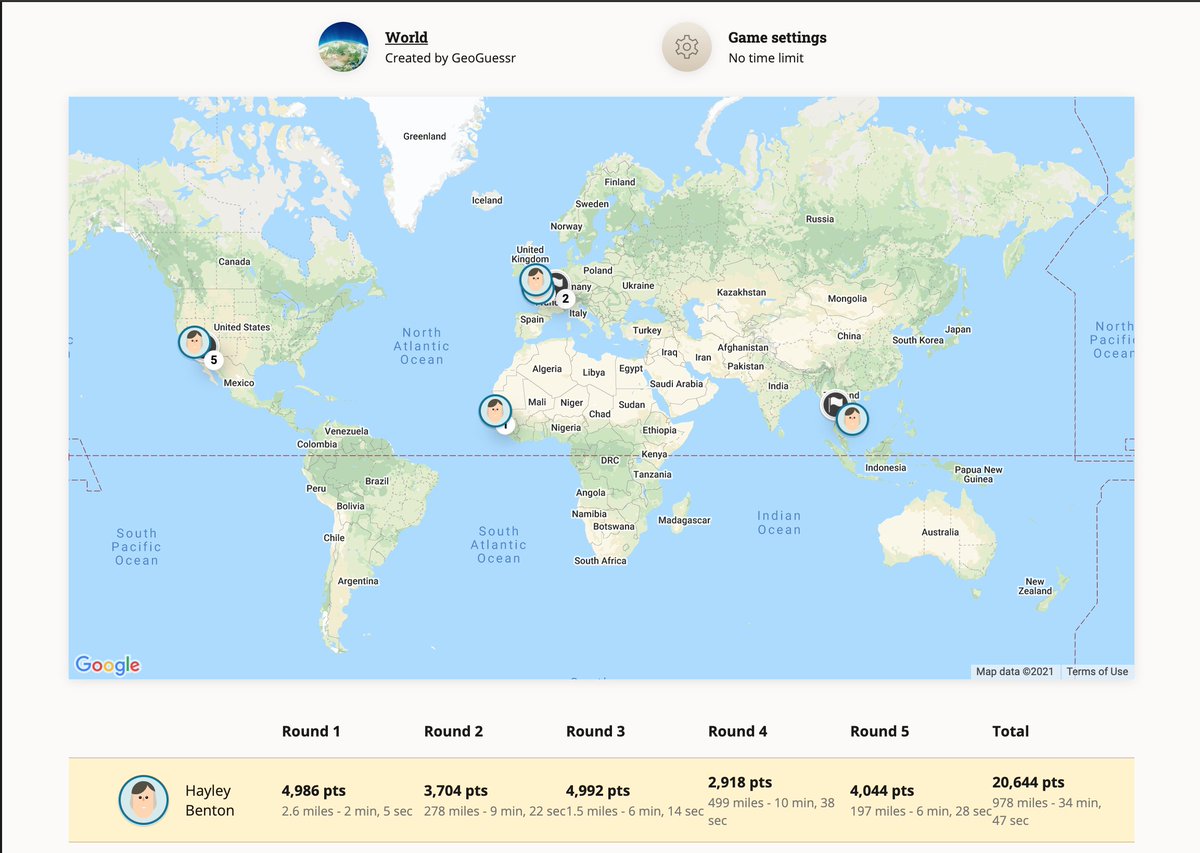Click the Indian Ocean label
This screenshot has height=853, width=1200.
(779, 522)
